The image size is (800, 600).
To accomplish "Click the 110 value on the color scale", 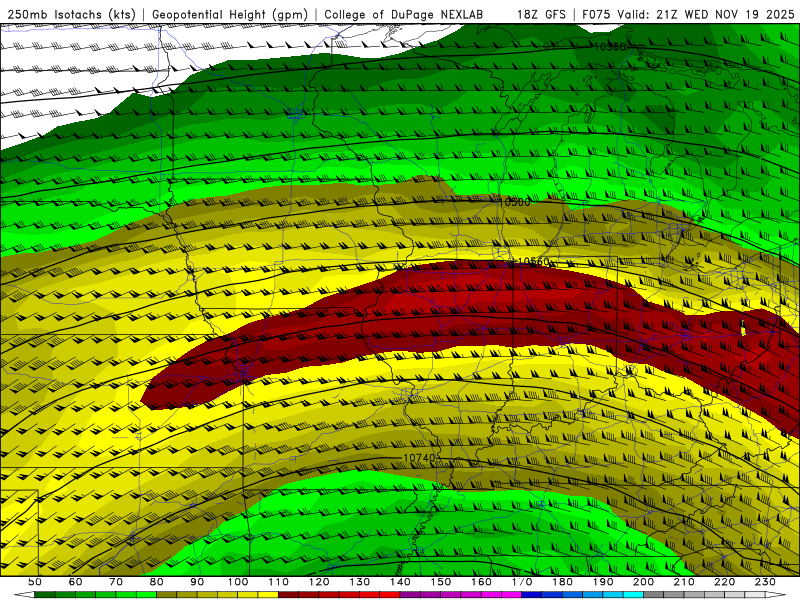I will coord(279,582).
